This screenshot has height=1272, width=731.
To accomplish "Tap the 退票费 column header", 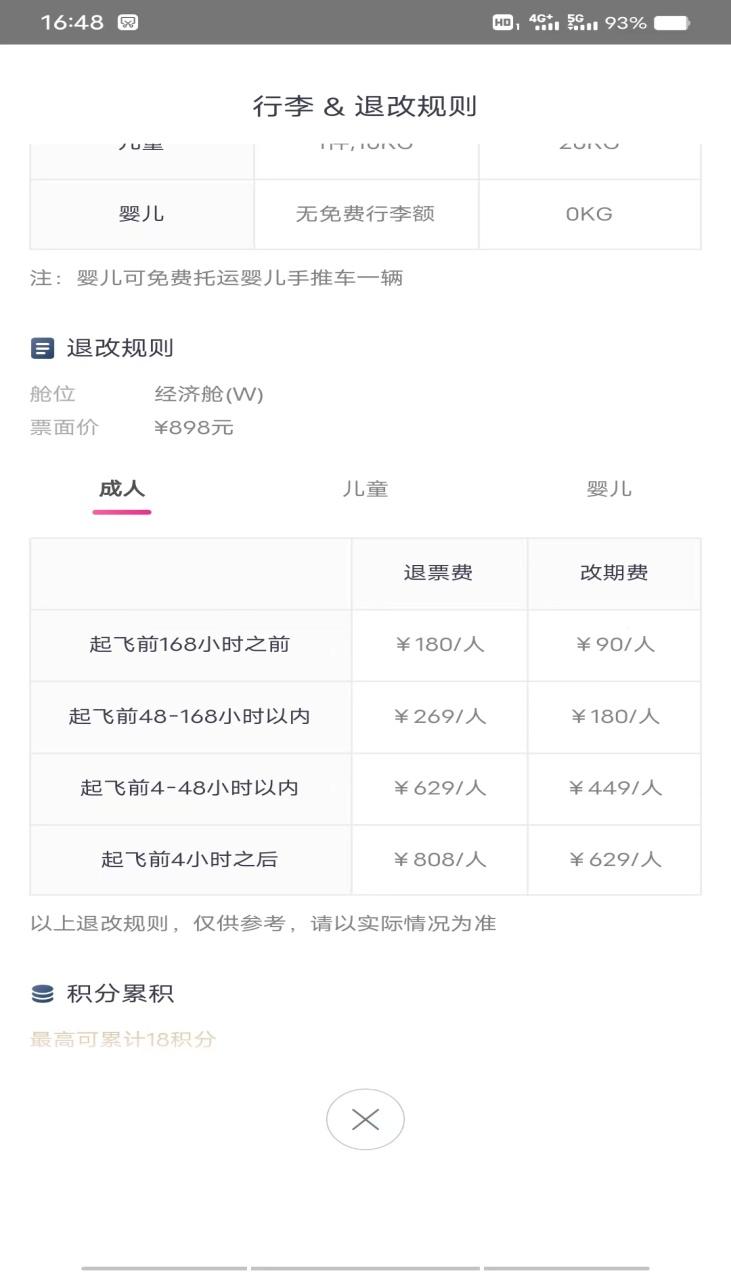I will pyautogui.click(x=438, y=573).
